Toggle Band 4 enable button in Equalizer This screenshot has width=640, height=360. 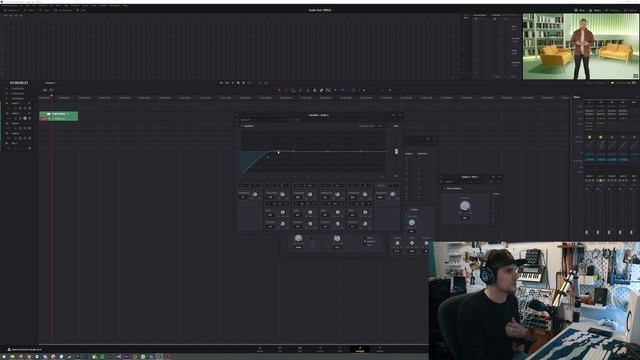coord(326,186)
